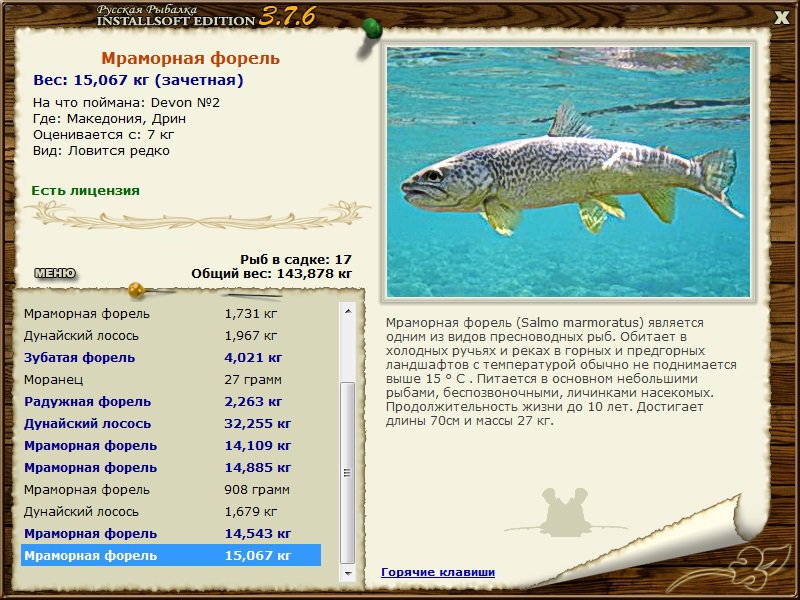Click the Мраморная форель title heading
This screenshot has width=800, height=600.
click(x=190, y=58)
